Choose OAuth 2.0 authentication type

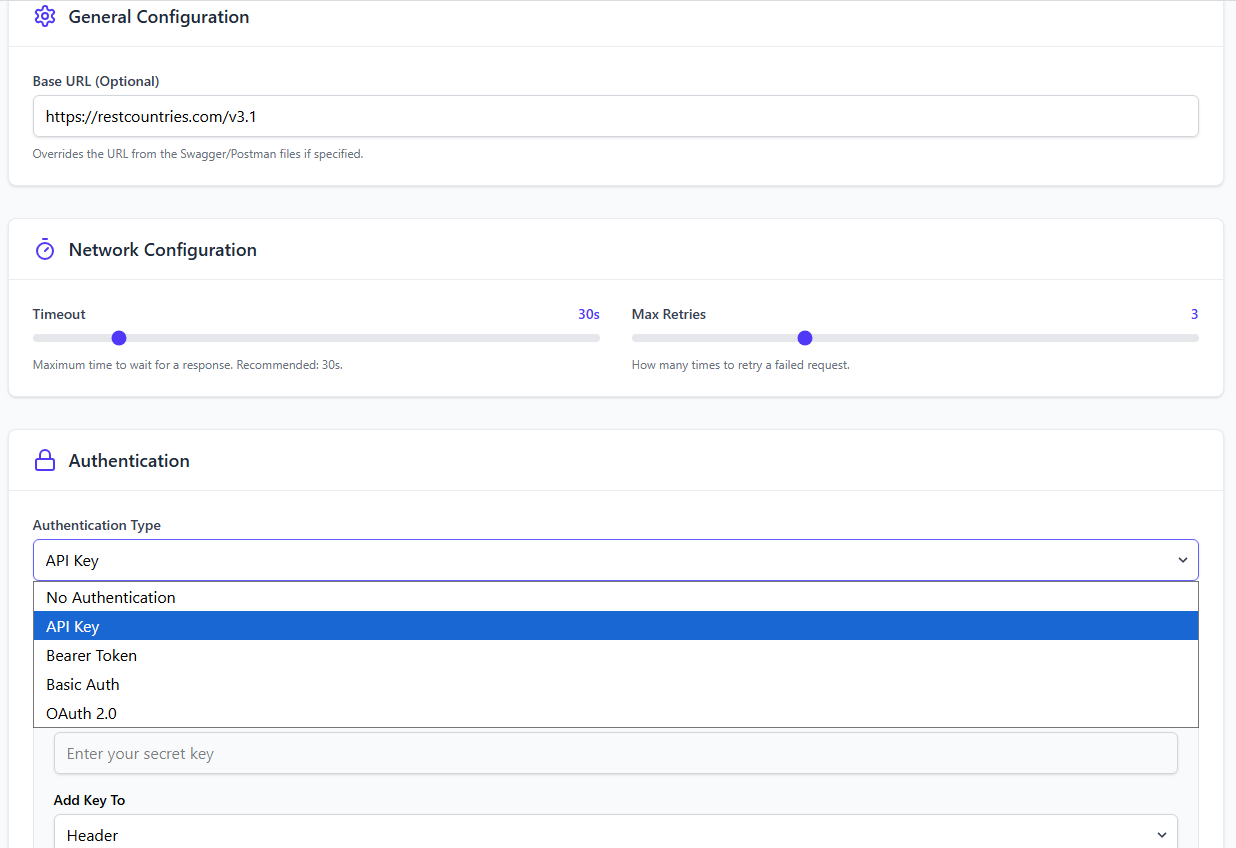82,714
